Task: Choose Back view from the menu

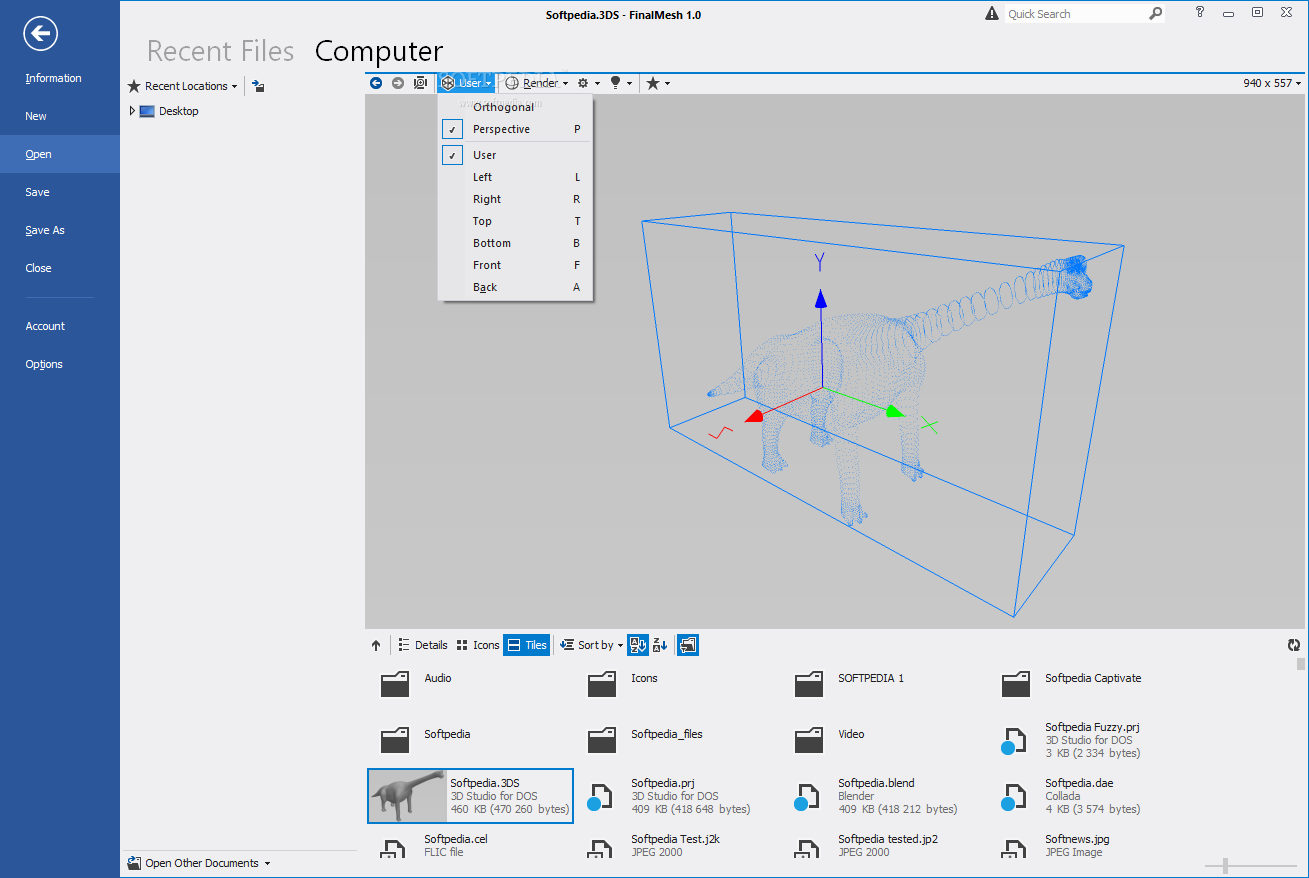Action: click(516, 287)
